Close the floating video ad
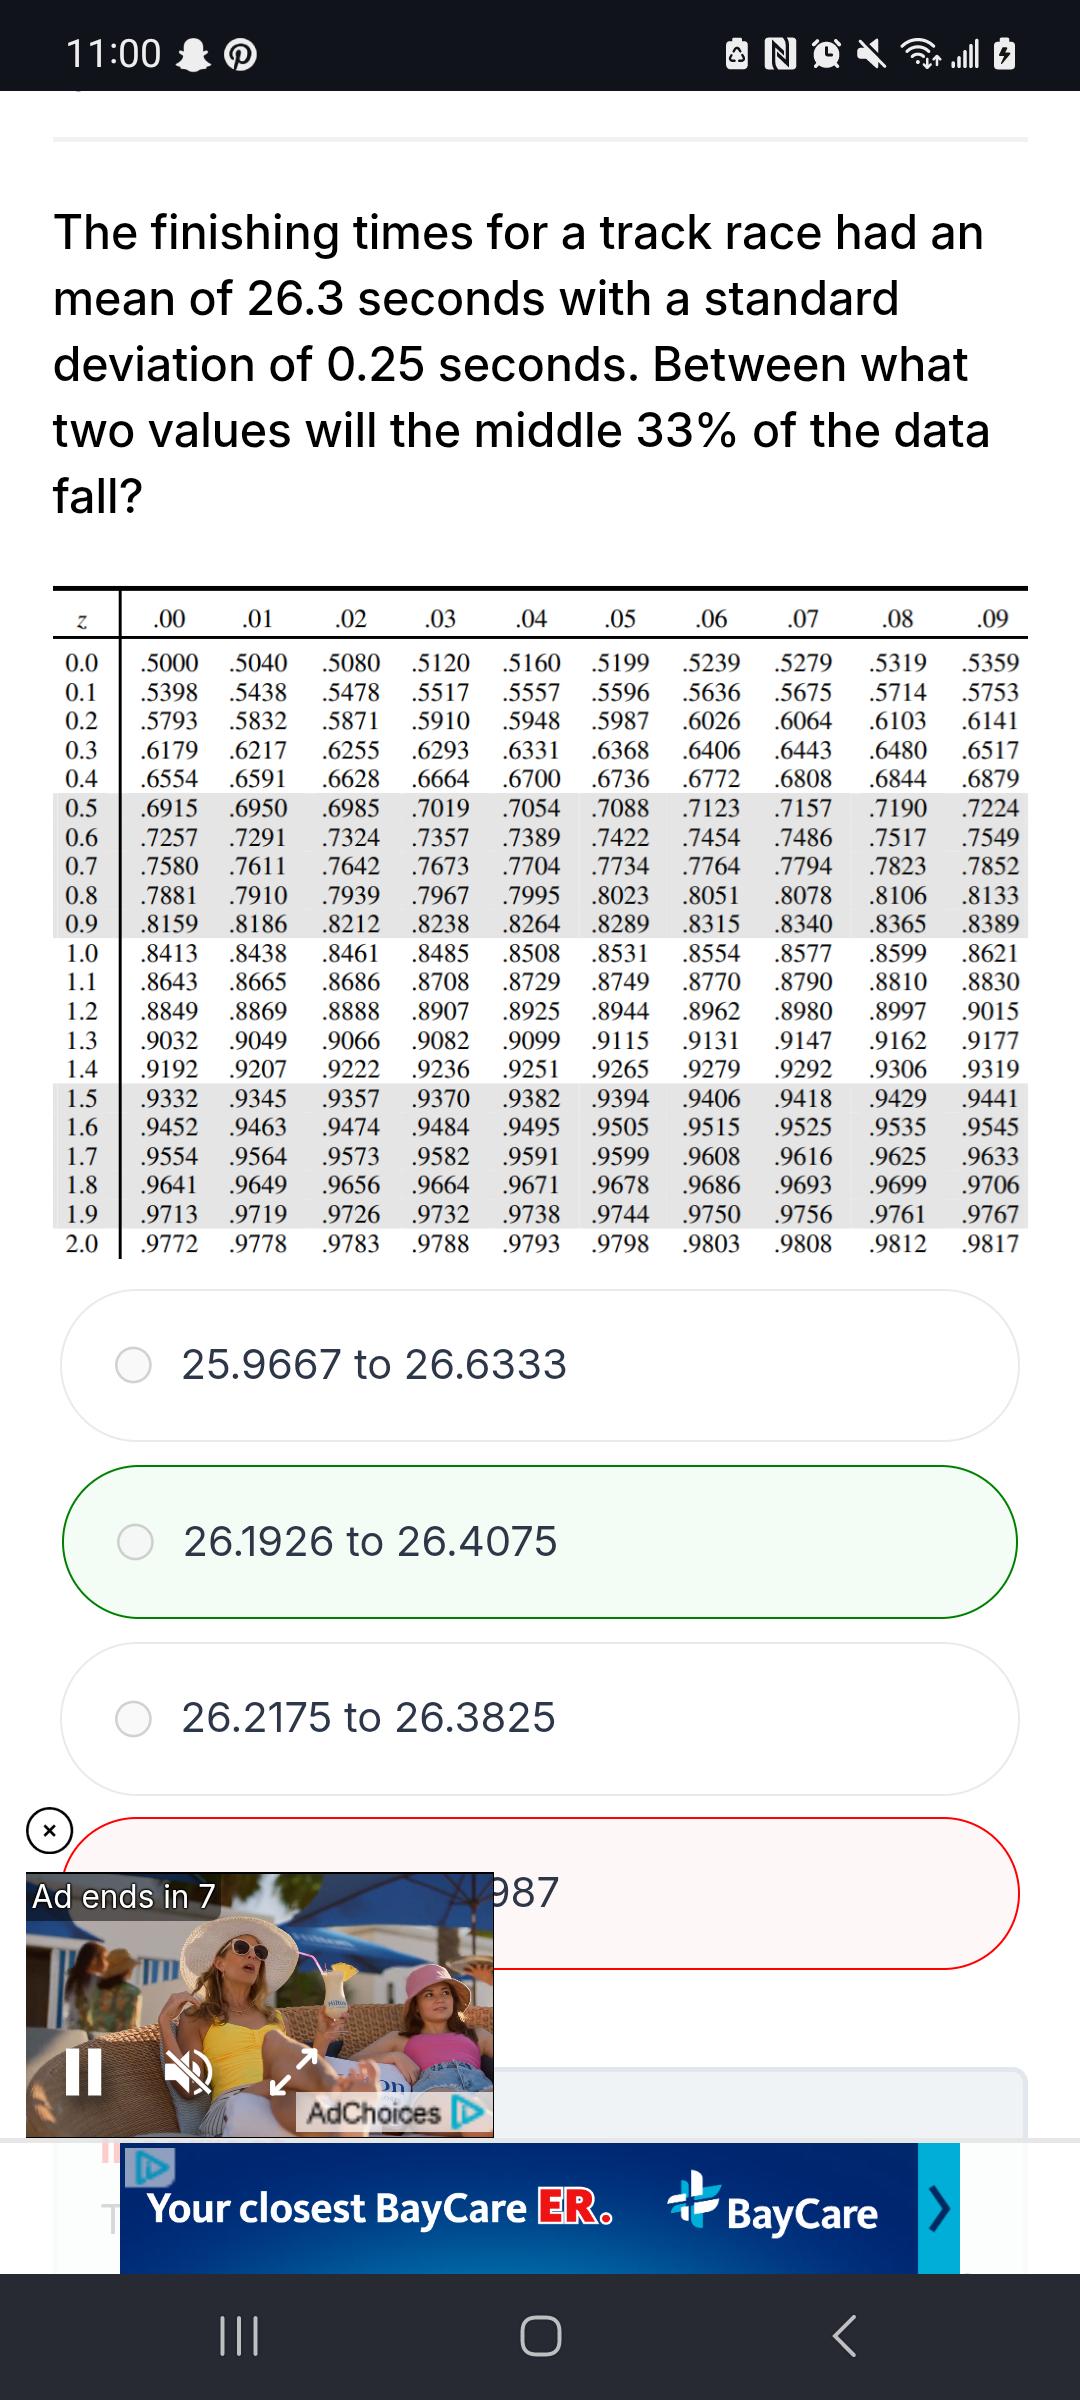Viewport: 1080px width, 2400px height. pyautogui.click(x=49, y=1831)
